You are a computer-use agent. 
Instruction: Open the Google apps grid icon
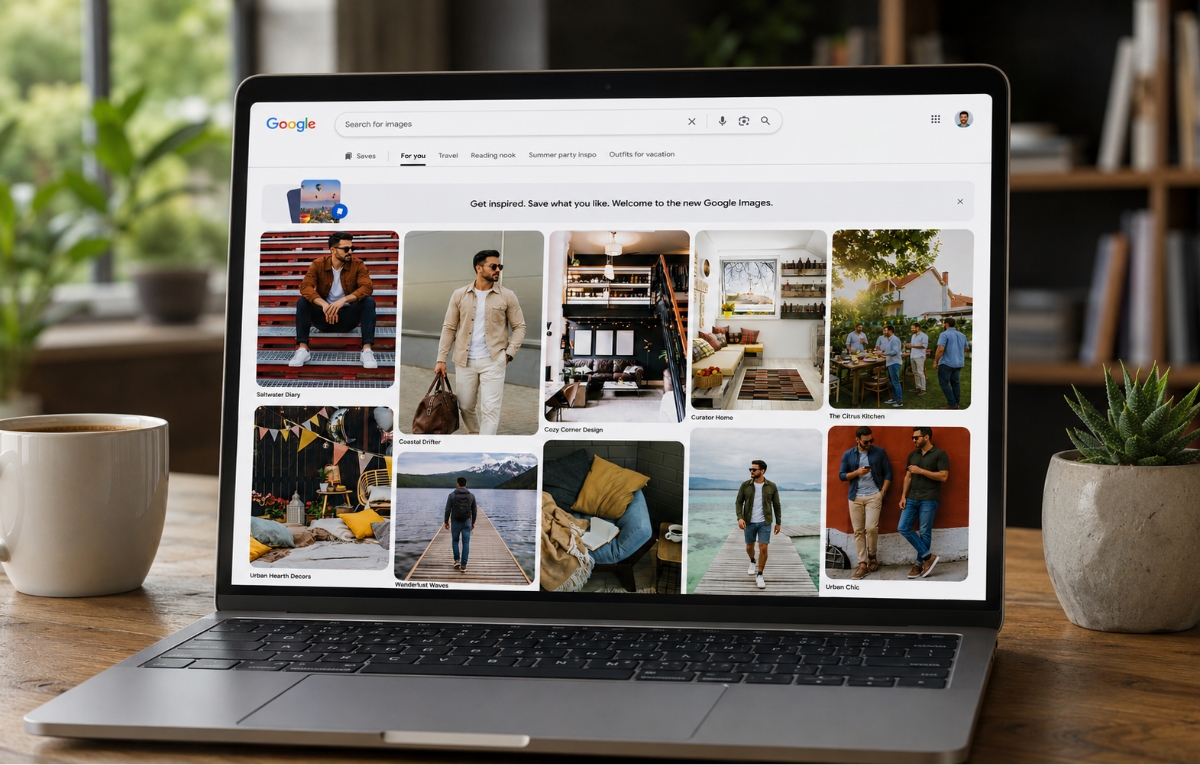click(x=935, y=119)
